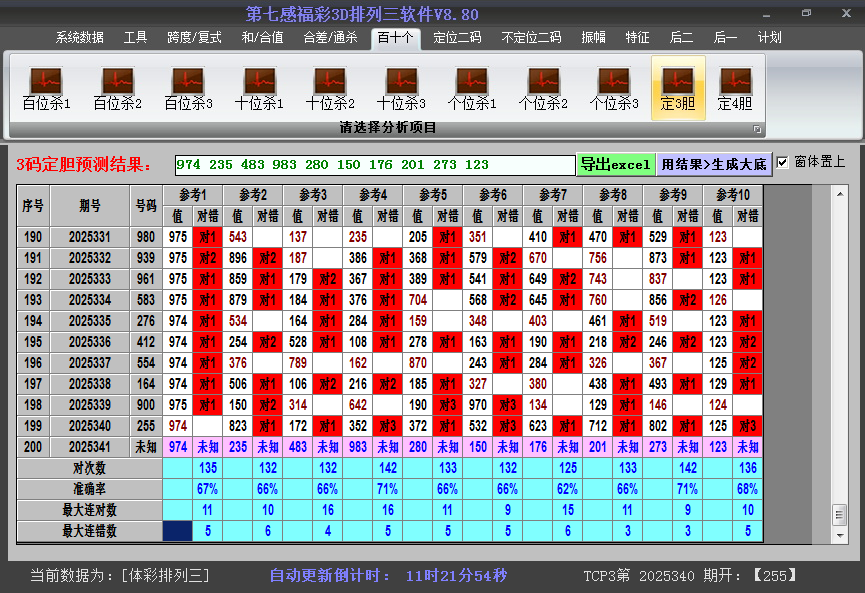Image resolution: width=865 pixels, height=593 pixels.
Task: Select the 百位杀2 analysis icon
Action: point(117,88)
